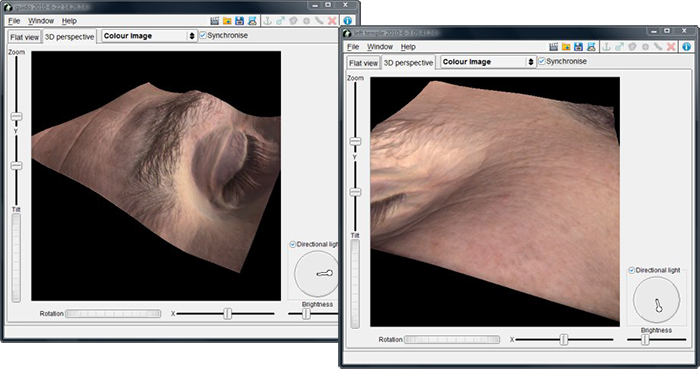
Task: Select 3D perspective tab in guido window
Action: [x=69, y=37]
